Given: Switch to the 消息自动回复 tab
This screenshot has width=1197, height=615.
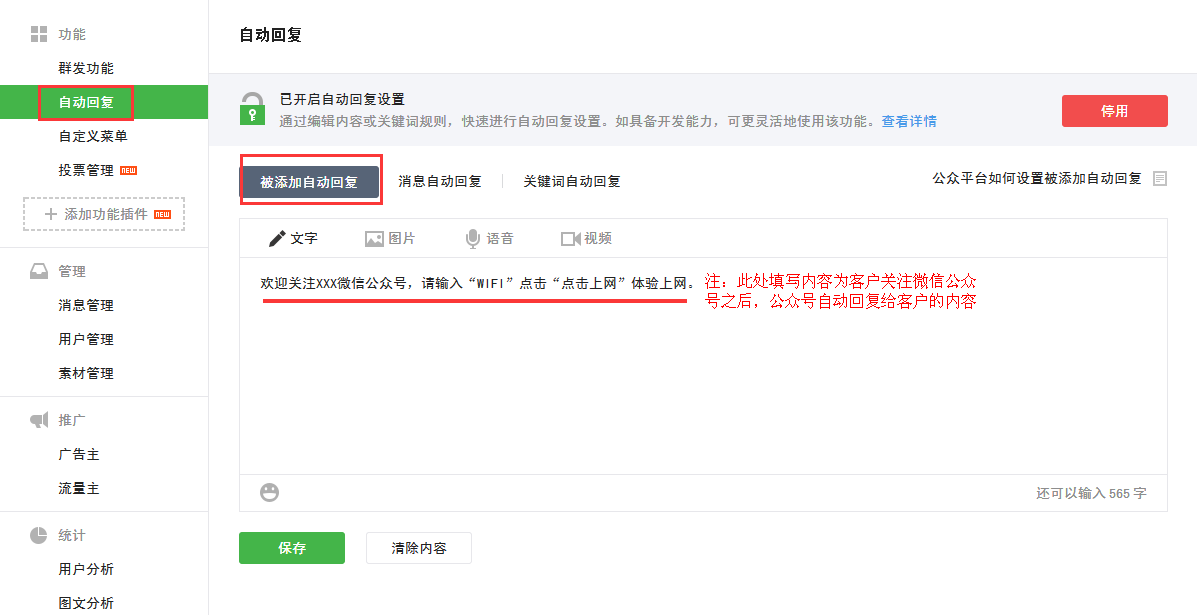Looking at the screenshot, I should pyautogui.click(x=440, y=181).
